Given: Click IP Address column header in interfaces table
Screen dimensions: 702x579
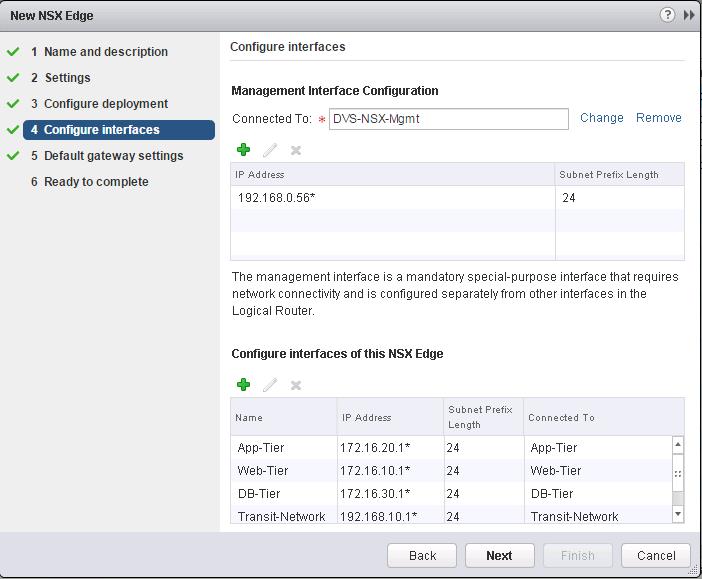Looking at the screenshot, I should (390, 417).
